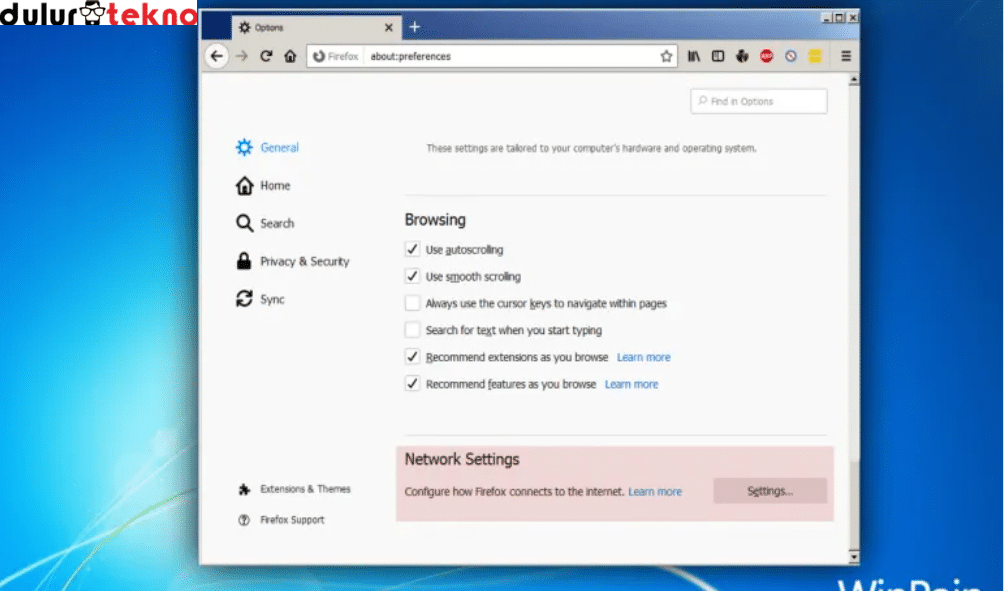Open the Library icon in toolbar

(693, 56)
